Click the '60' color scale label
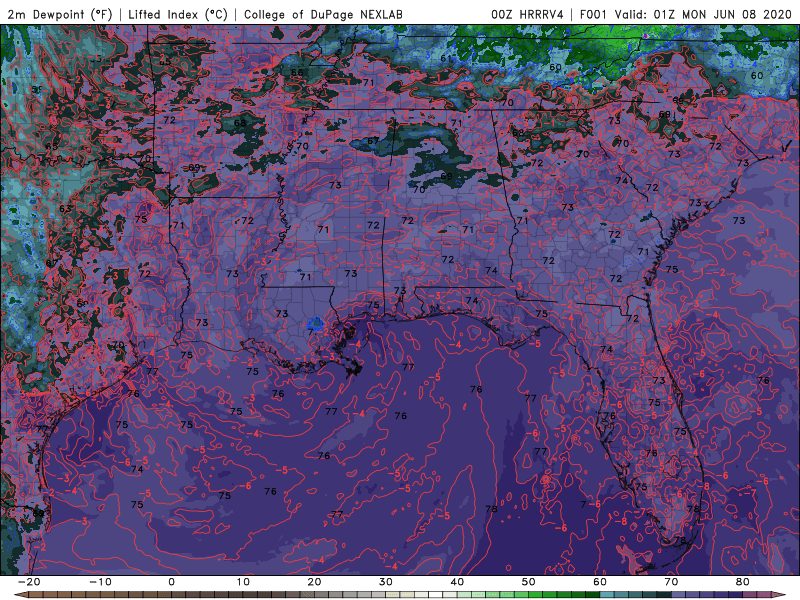The image size is (800, 600). (x=600, y=582)
